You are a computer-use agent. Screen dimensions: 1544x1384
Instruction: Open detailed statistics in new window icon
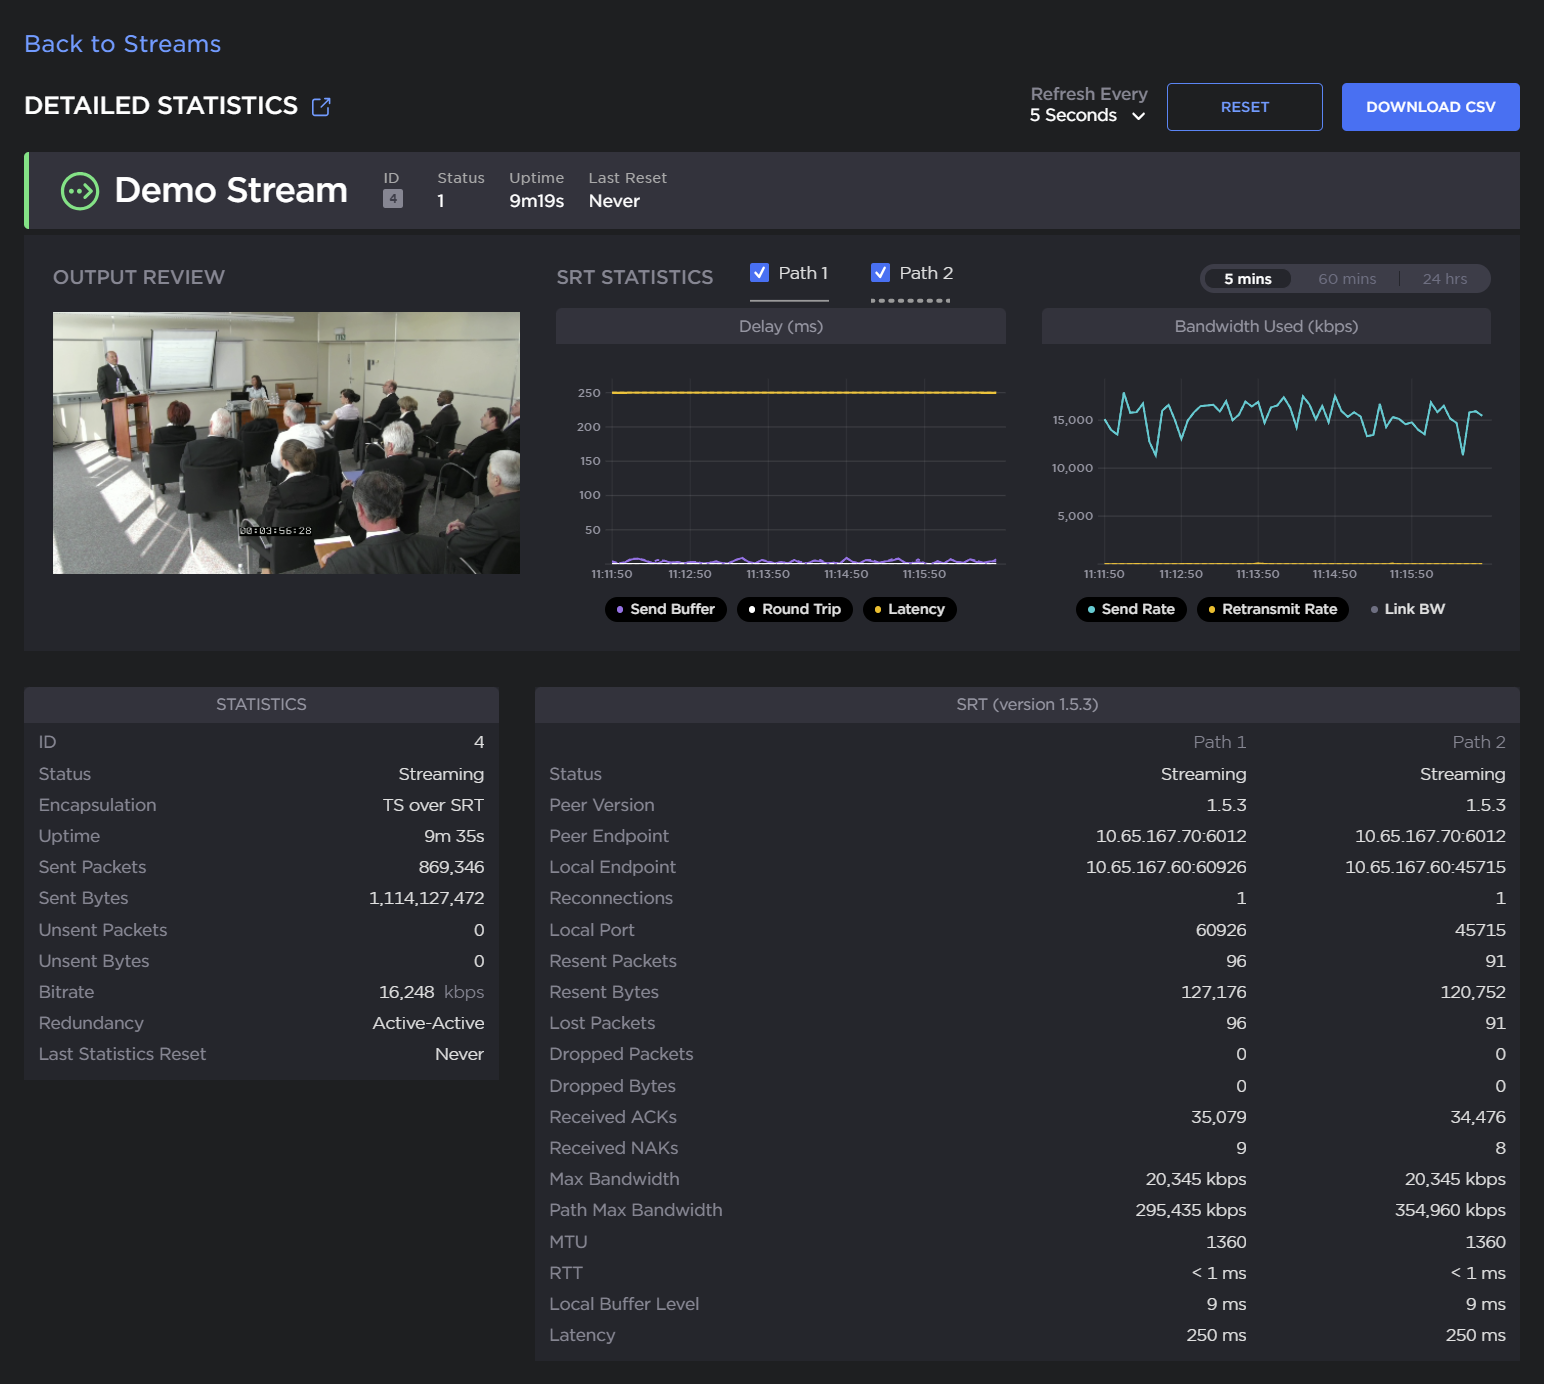pos(321,106)
